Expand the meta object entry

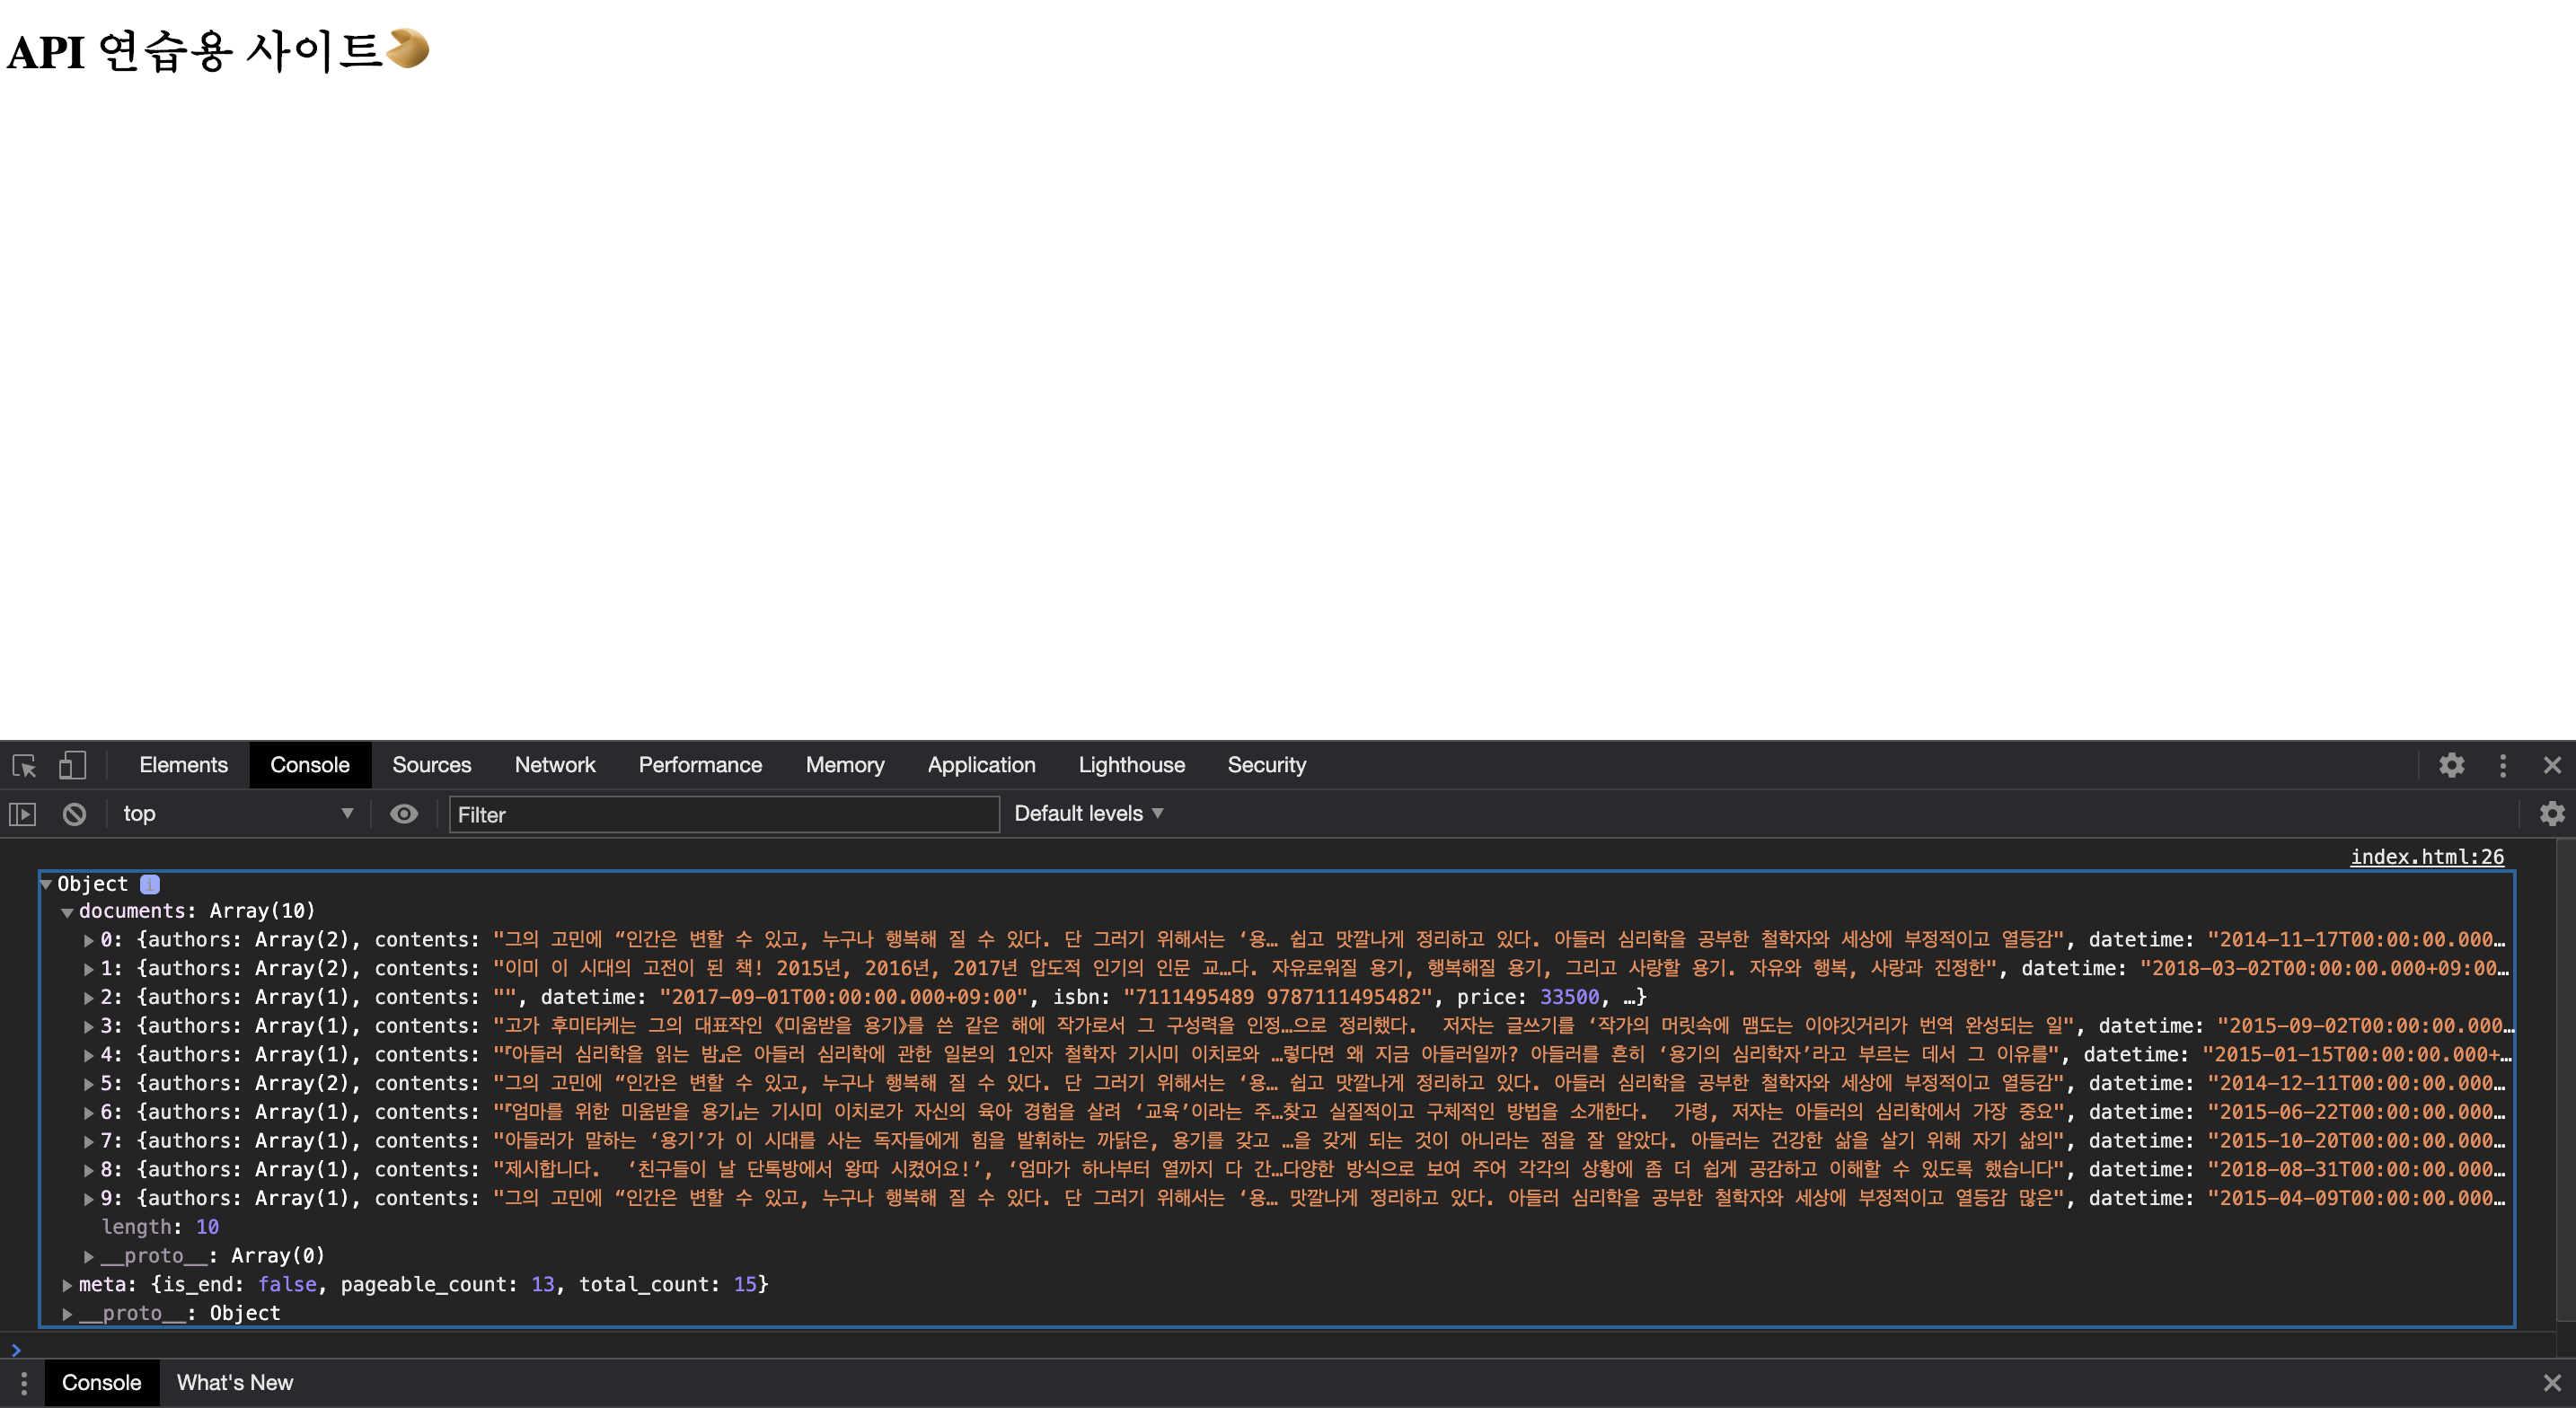pyautogui.click(x=67, y=1285)
